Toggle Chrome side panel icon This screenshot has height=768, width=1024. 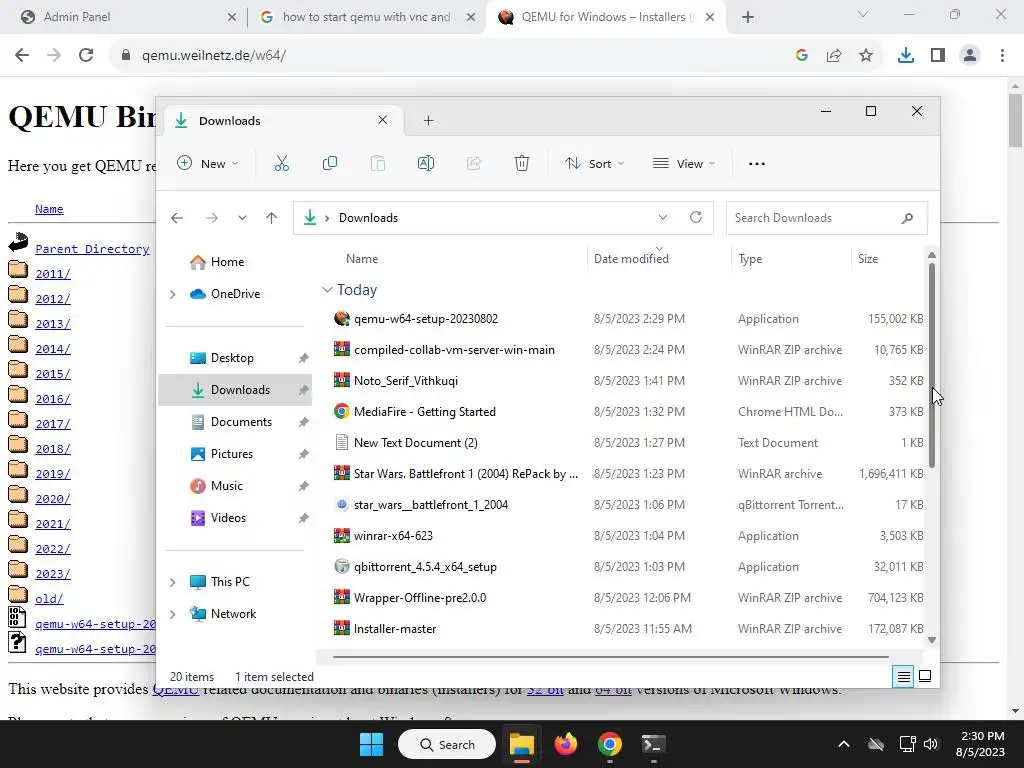(938, 56)
